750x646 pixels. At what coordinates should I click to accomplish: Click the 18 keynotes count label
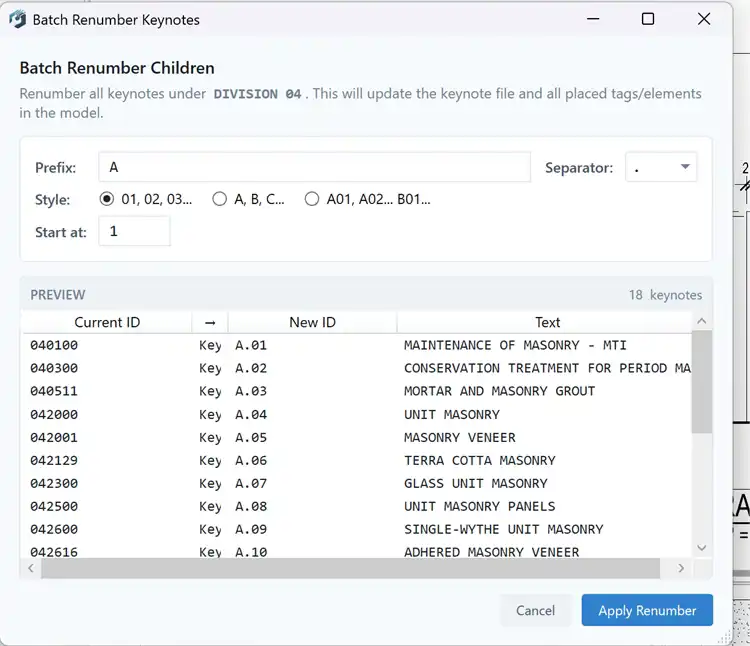coord(665,295)
